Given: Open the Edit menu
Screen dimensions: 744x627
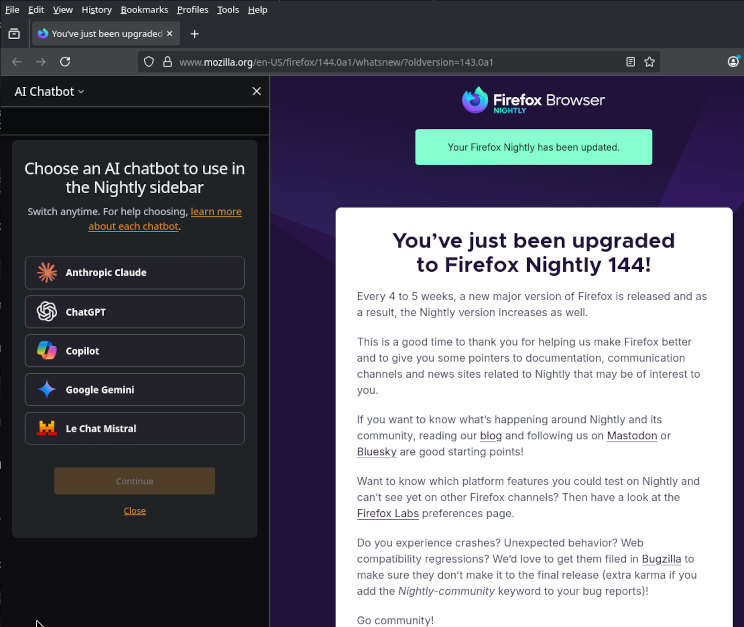Looking at the screenshot, I should pyautogui.click(x=36, y=9).
